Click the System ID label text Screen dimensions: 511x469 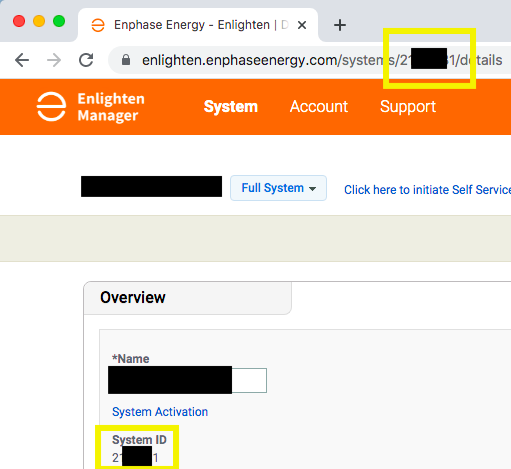point(139,440)
